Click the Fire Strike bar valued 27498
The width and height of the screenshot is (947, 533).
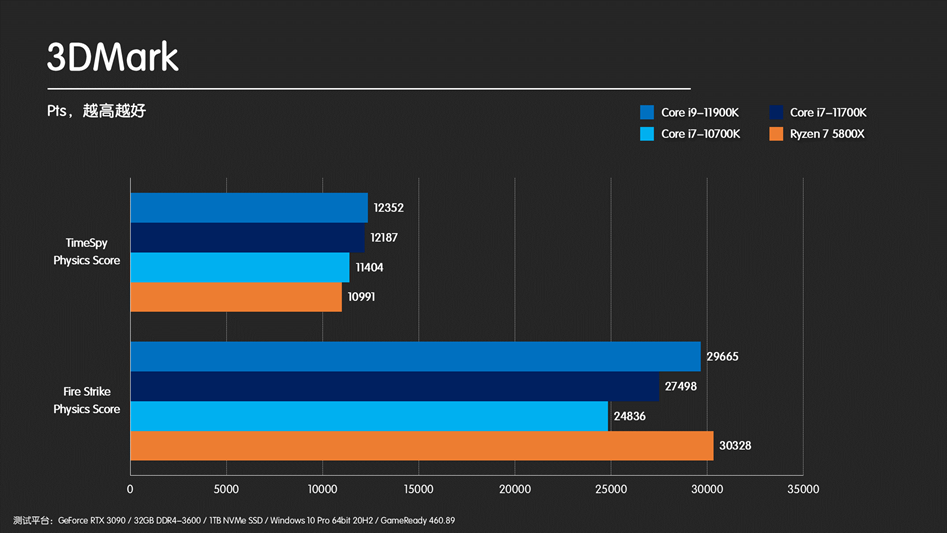(x=395, y=386)
